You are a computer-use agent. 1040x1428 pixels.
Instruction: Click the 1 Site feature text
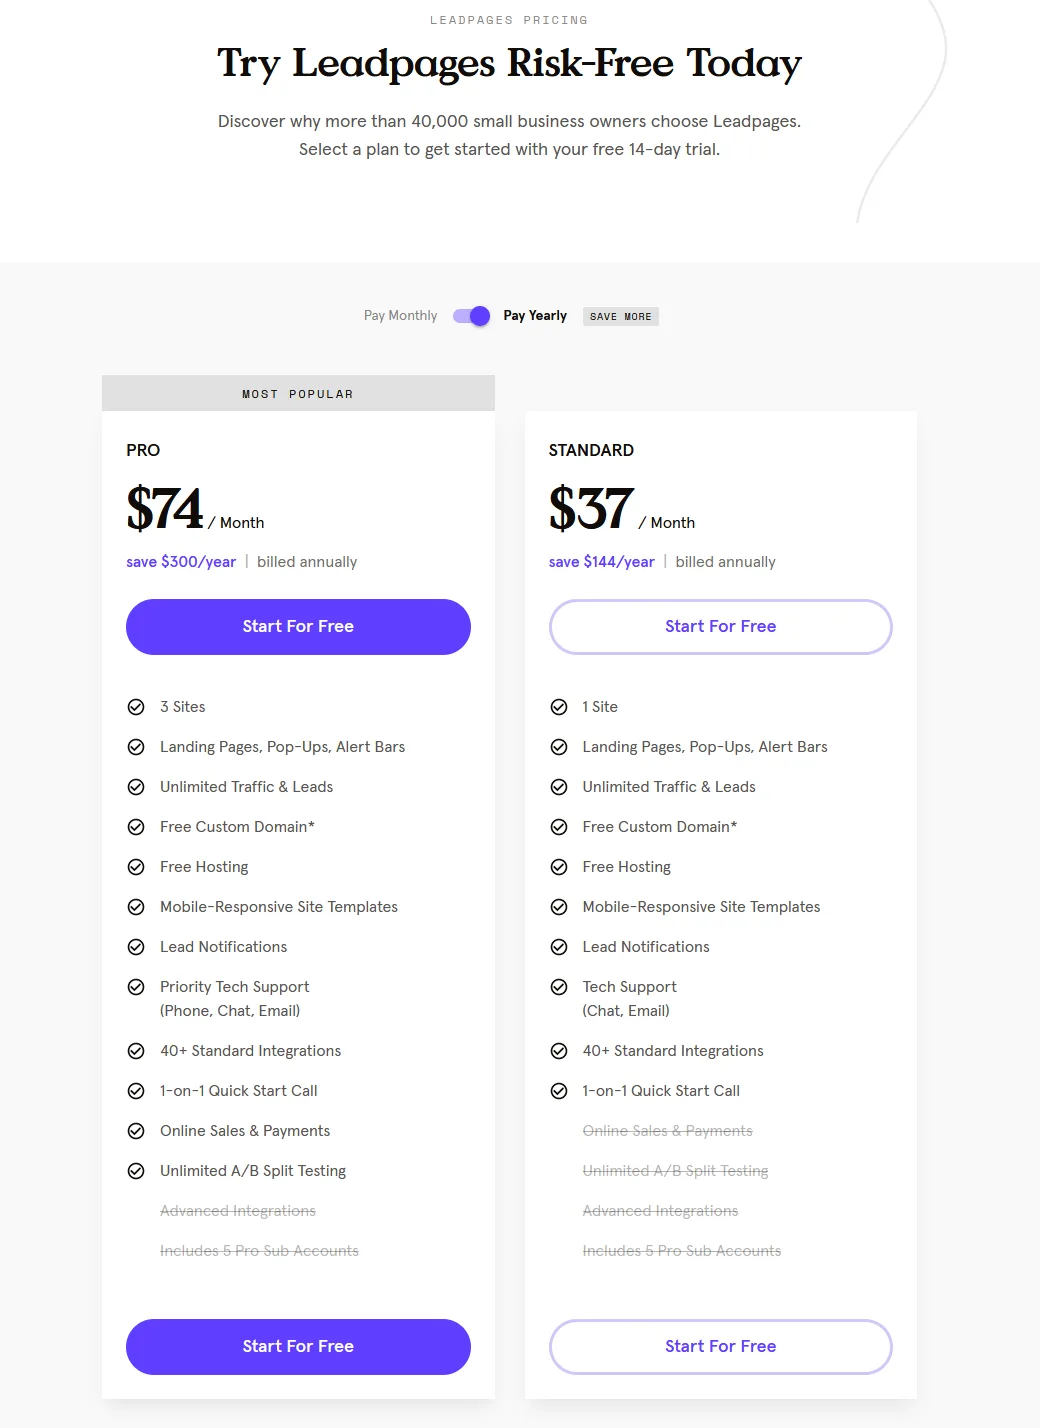600,707
